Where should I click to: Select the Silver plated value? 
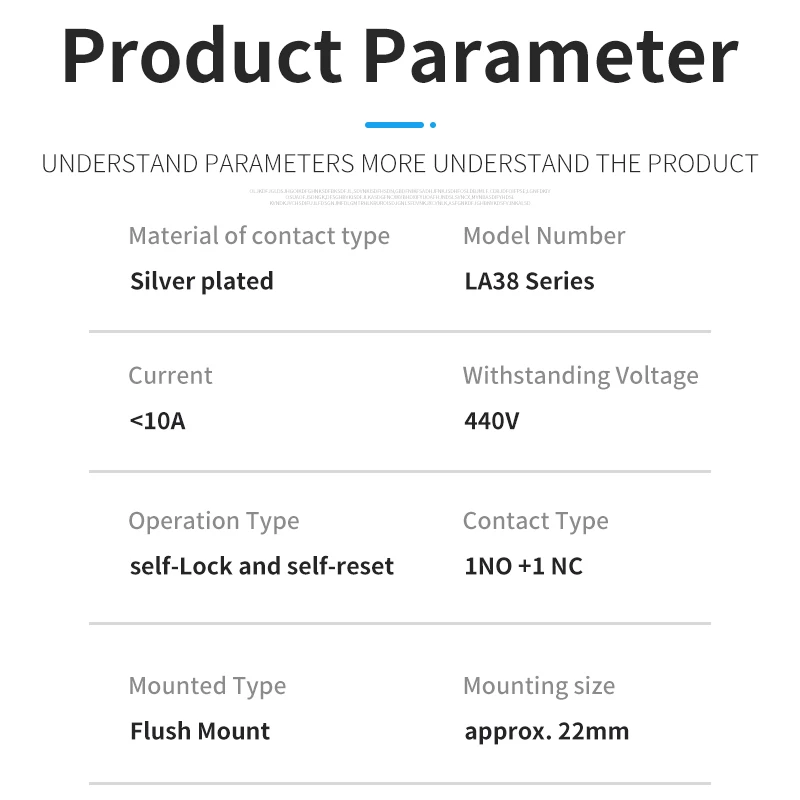tap(202, 282)
